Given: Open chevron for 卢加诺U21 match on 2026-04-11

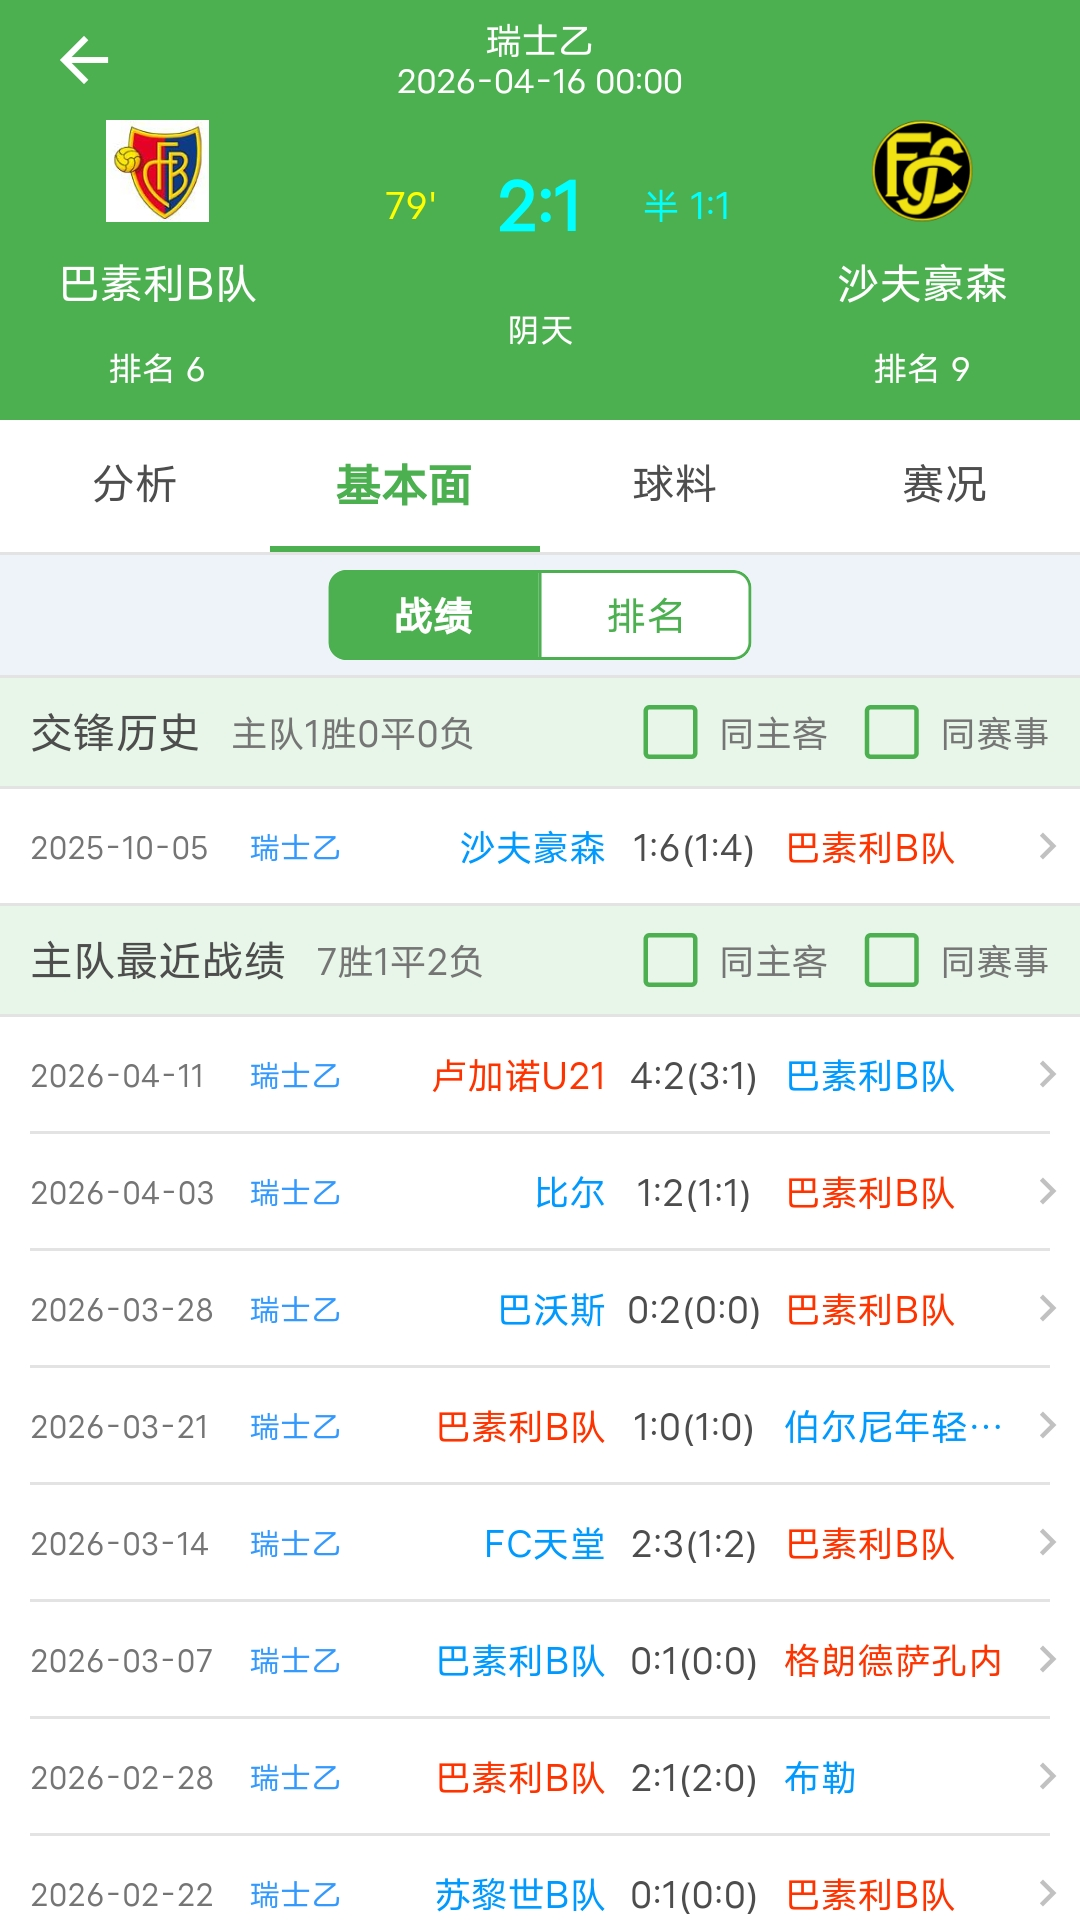Looking at the screenshot, I should 1047,1075.
